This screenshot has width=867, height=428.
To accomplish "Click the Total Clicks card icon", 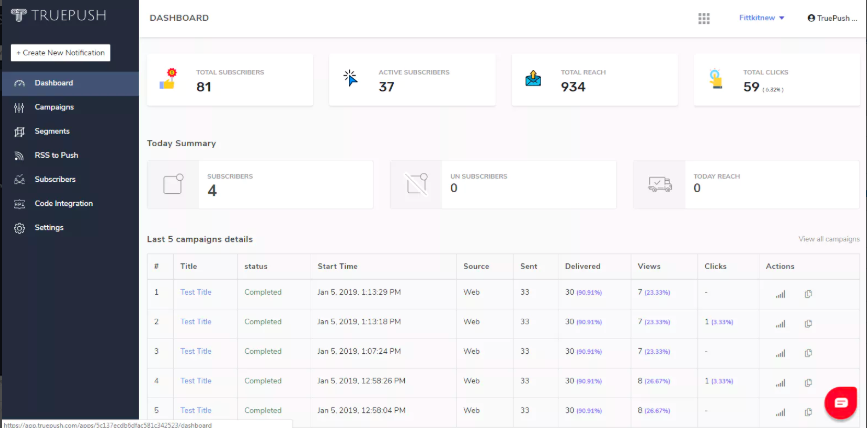I will click(x=716, y=79).
